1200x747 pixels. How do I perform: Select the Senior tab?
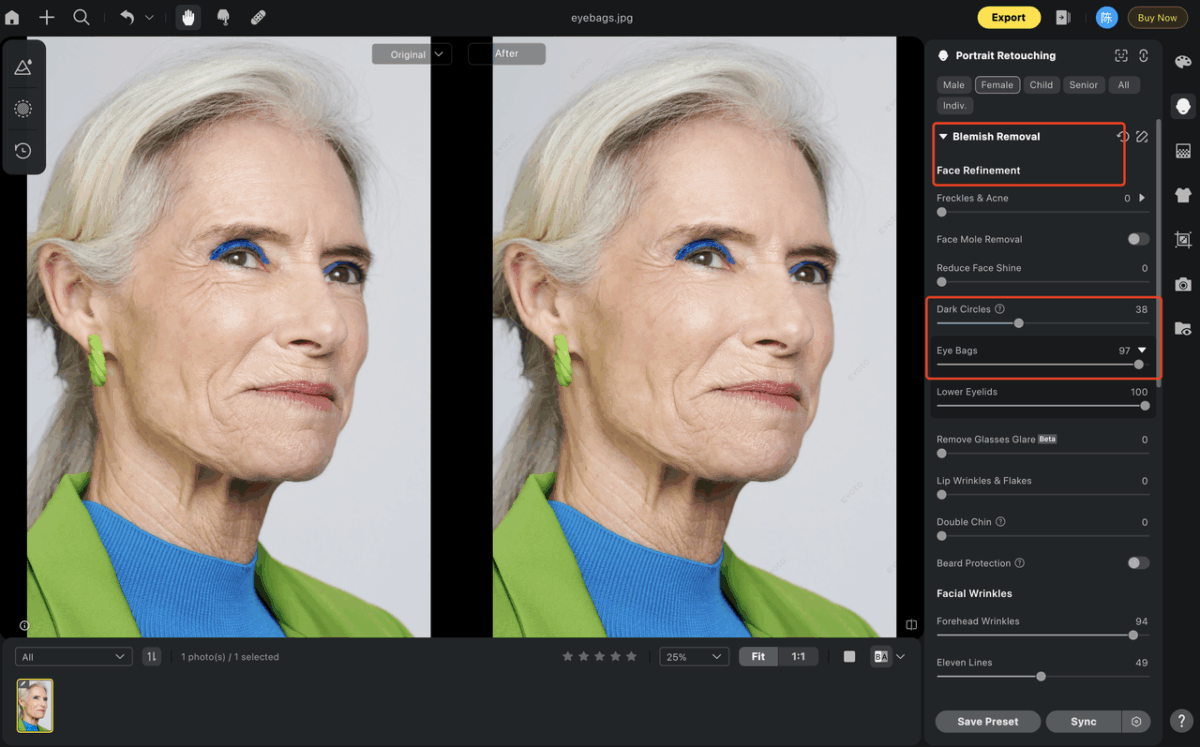click(x=1083, y=85)
